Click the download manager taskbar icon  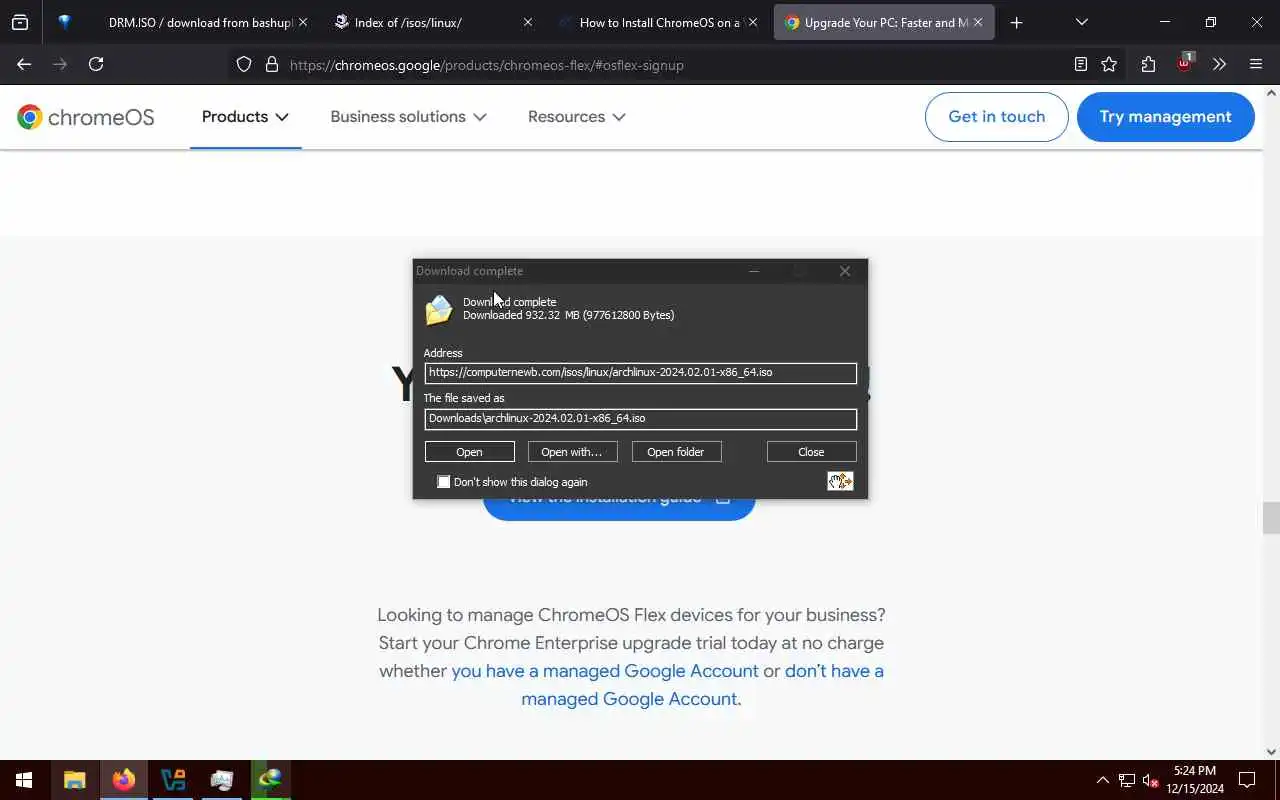[270, 780]
